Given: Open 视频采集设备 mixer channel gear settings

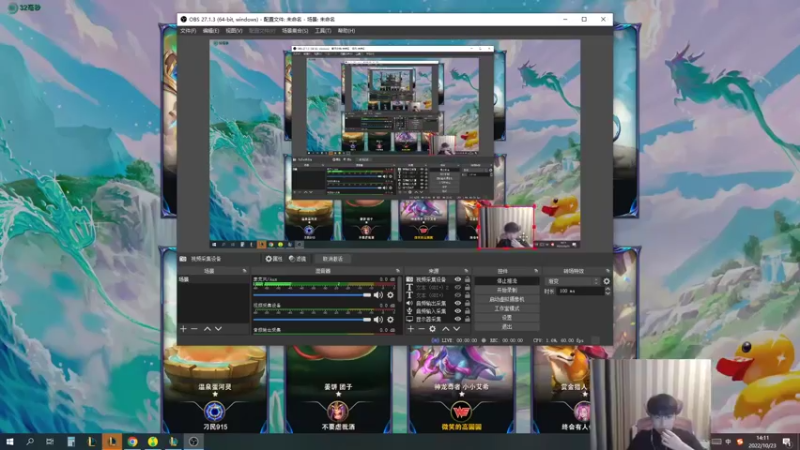Looking at the screenshot, I should (x=390, y=319).
